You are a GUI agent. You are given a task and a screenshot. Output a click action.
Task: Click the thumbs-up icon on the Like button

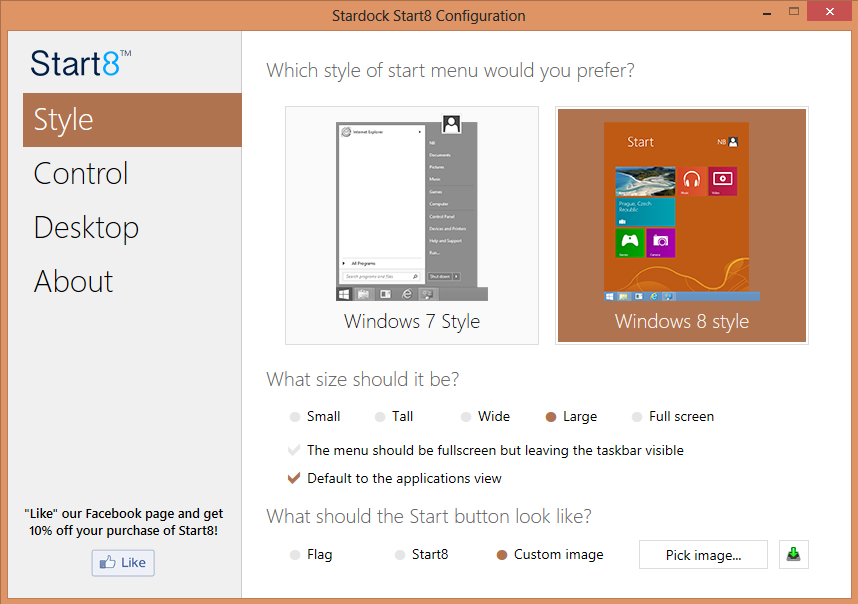pyautogui.click(x=108, y=562)
